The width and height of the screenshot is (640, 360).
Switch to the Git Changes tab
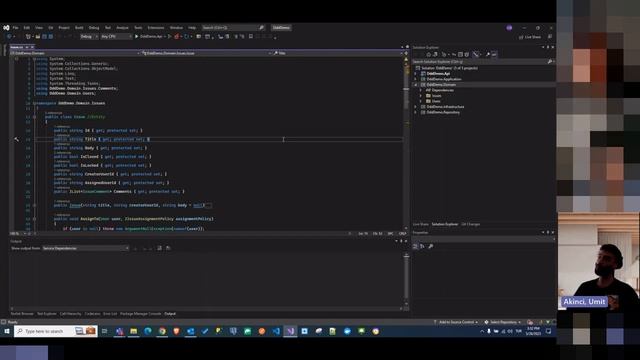pyautogui.click(x=471, y=224)
